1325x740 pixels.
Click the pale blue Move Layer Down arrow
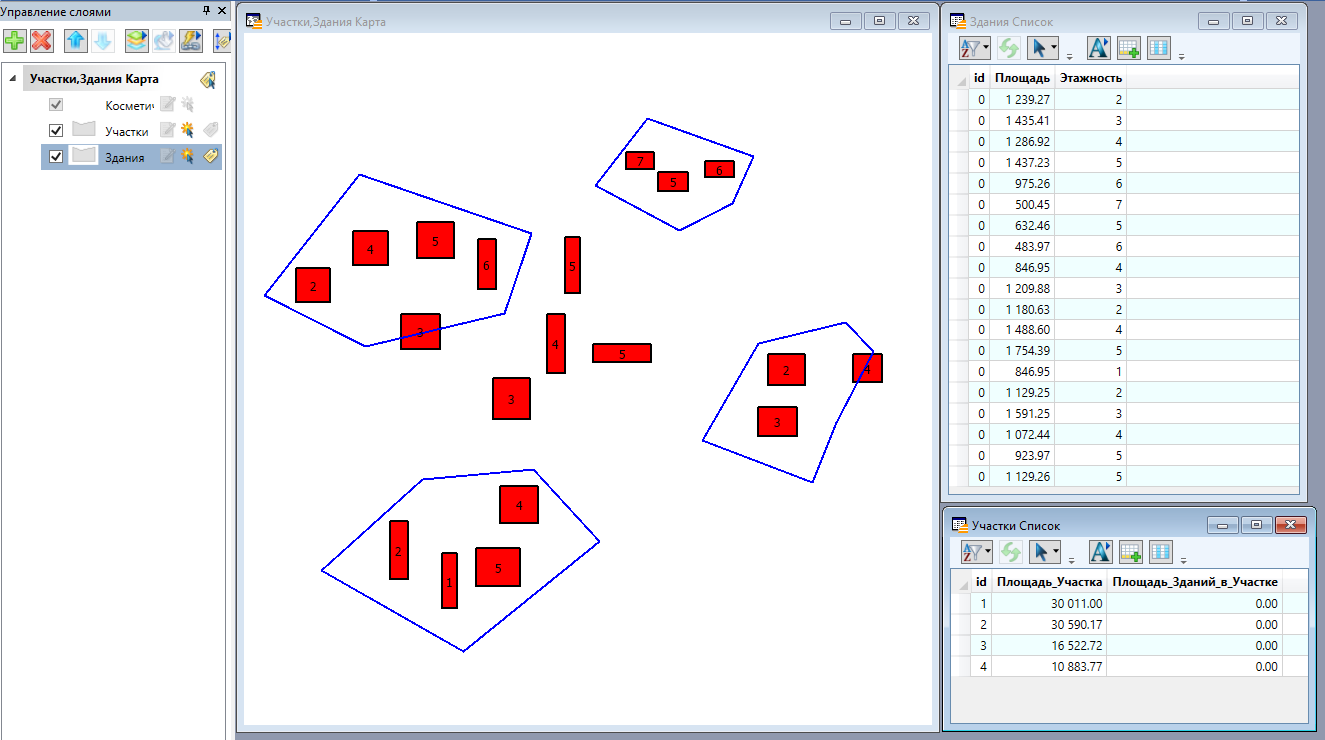[x=102, y=41]
